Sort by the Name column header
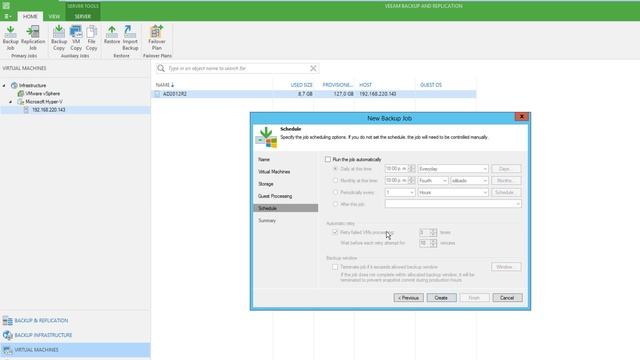 click(x=164, y=85)
